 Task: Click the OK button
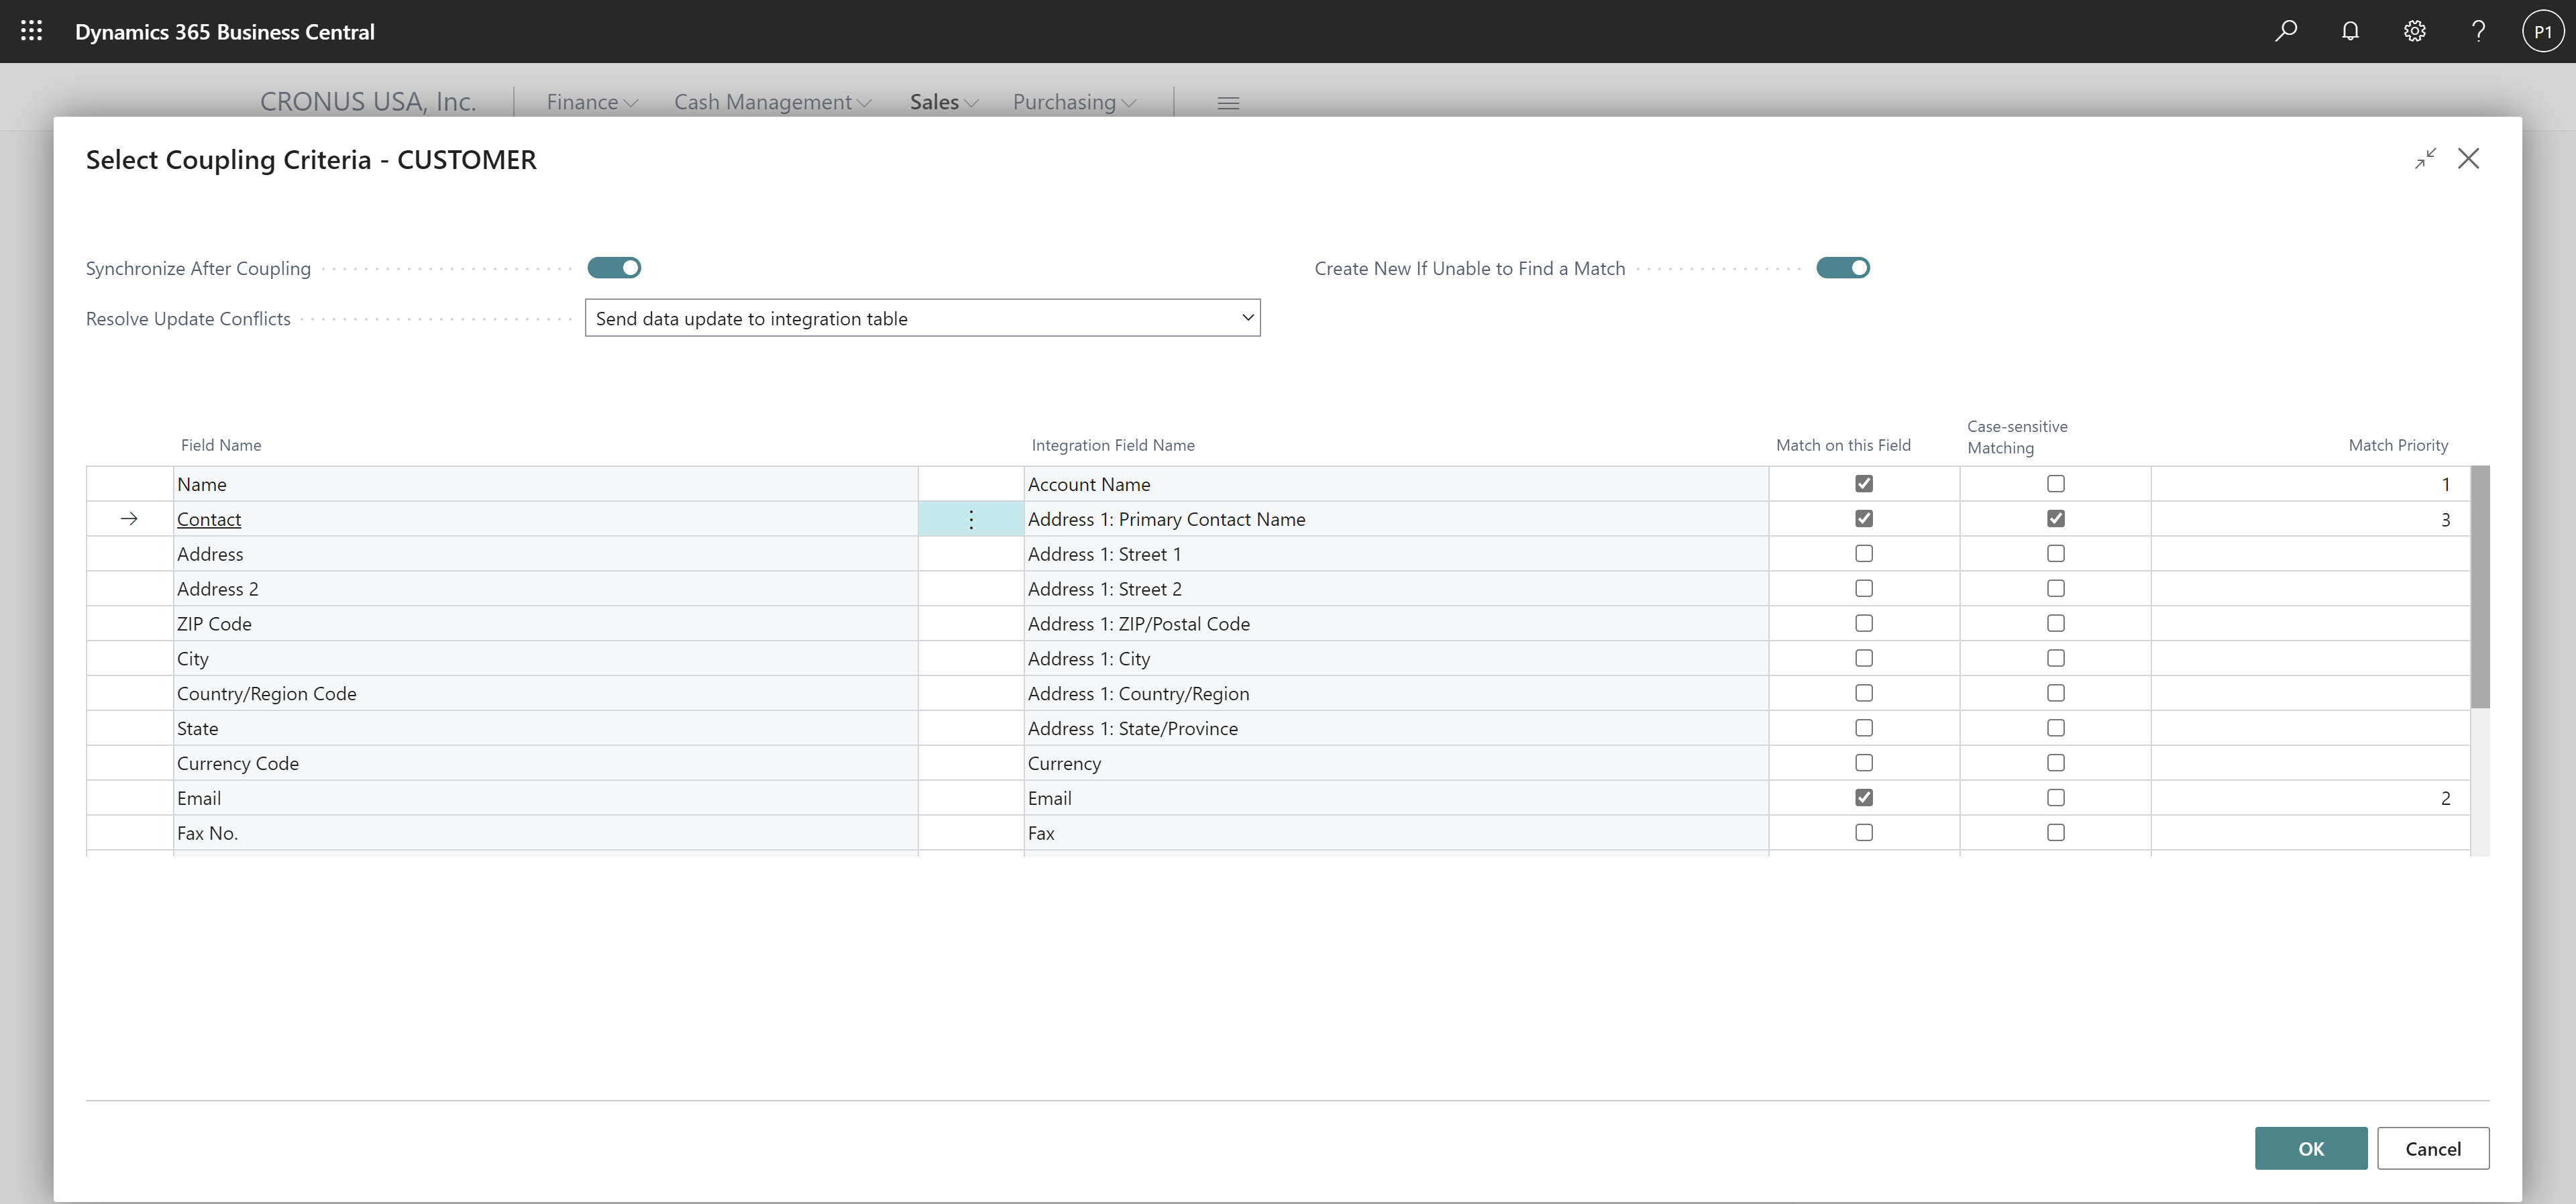click(x=2310, y=1148)
